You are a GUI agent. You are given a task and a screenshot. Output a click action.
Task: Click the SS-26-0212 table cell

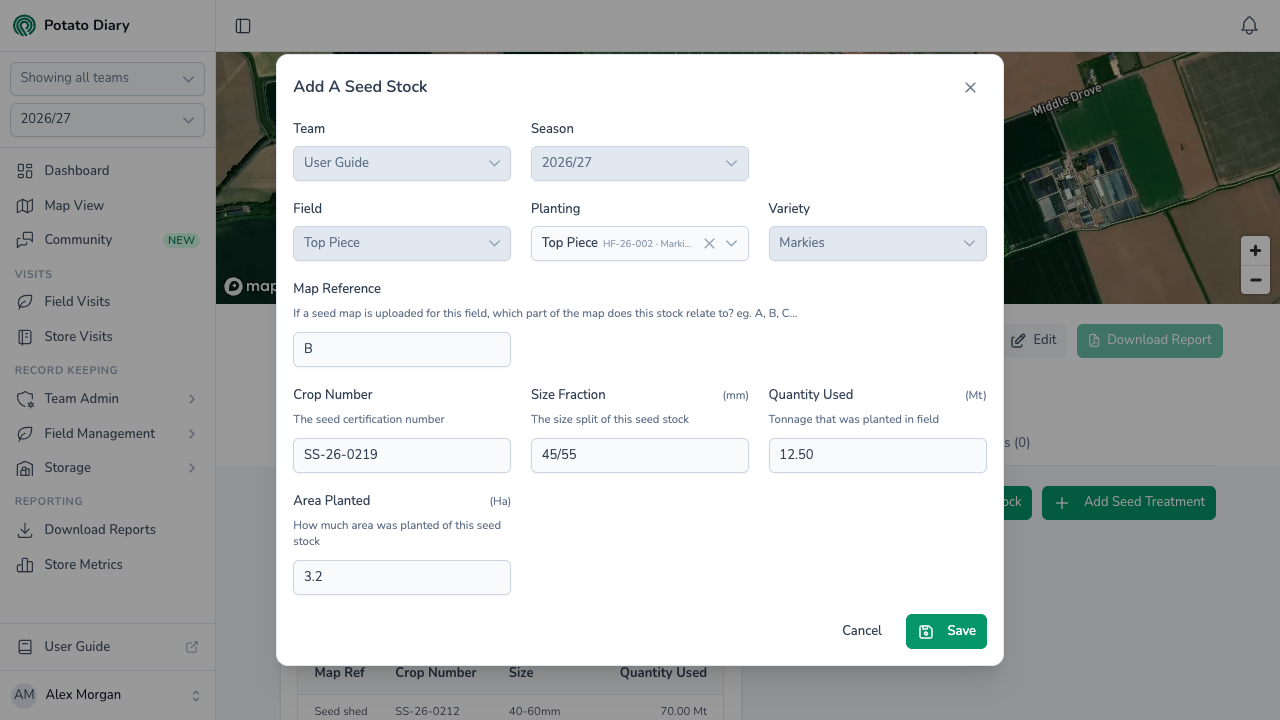pyautogui.click(x=428, y=711)
